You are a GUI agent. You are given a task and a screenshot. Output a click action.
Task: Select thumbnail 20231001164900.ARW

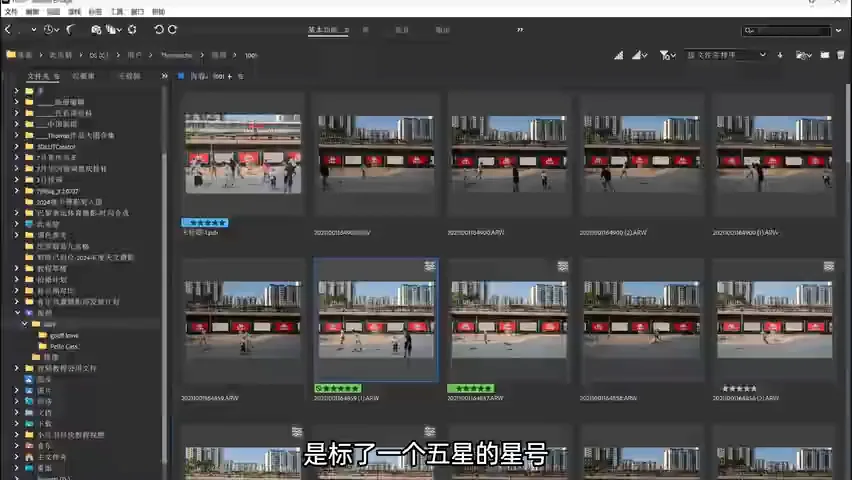509,153
